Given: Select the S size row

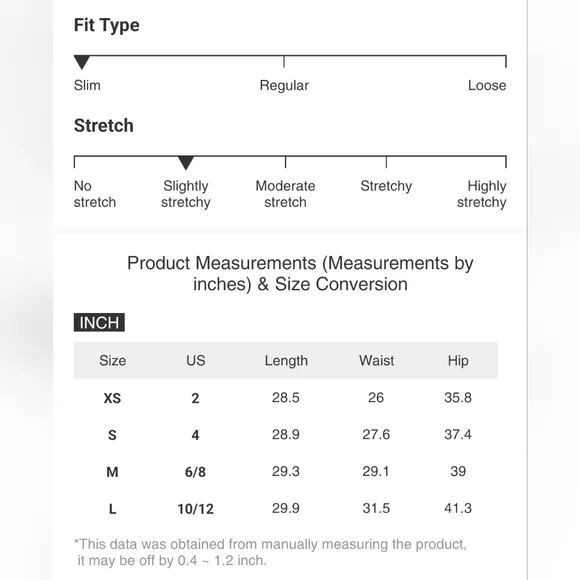Looking at the screenshot, I should (286, 434).
